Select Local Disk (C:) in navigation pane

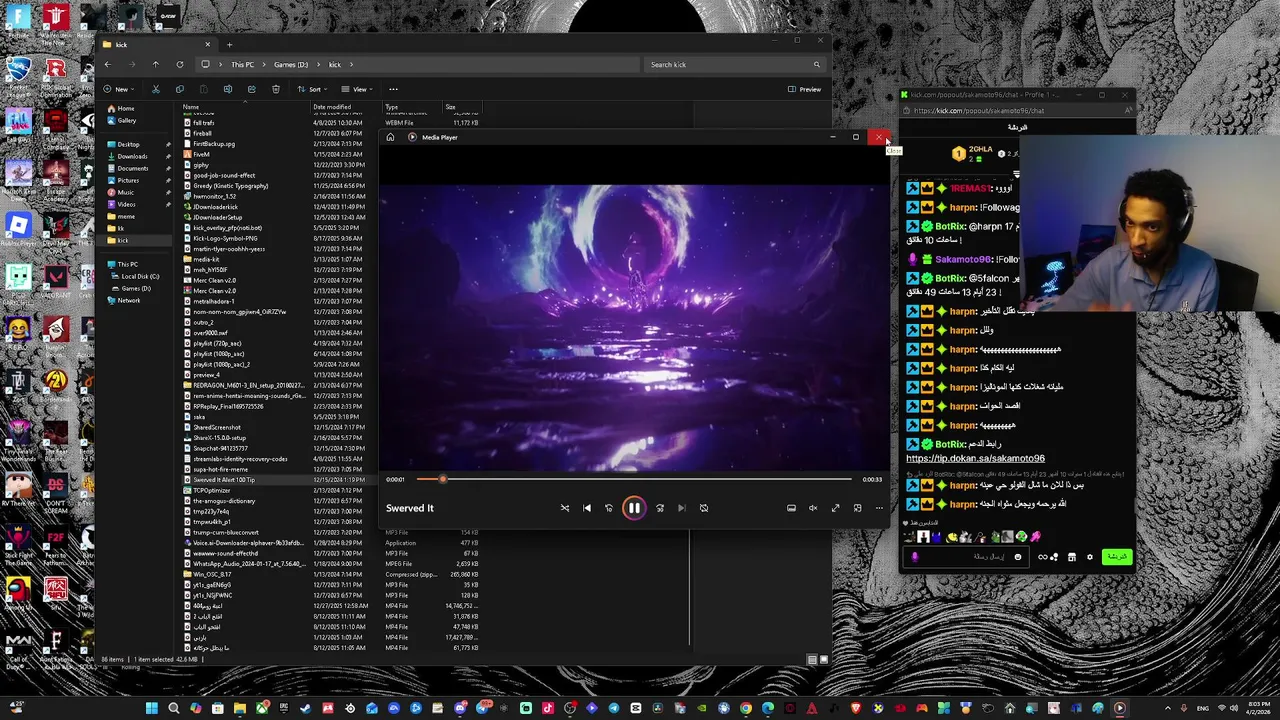point(140,276)
